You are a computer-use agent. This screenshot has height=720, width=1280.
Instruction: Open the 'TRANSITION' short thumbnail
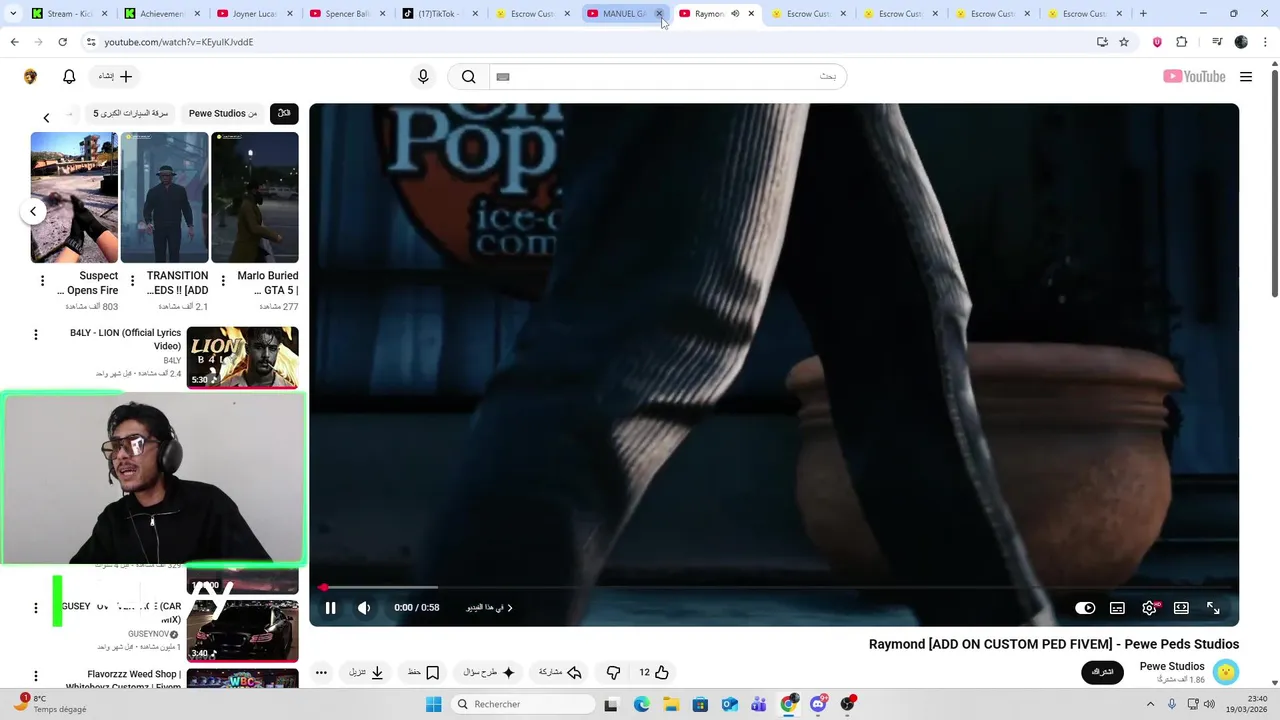coord(165,197)
